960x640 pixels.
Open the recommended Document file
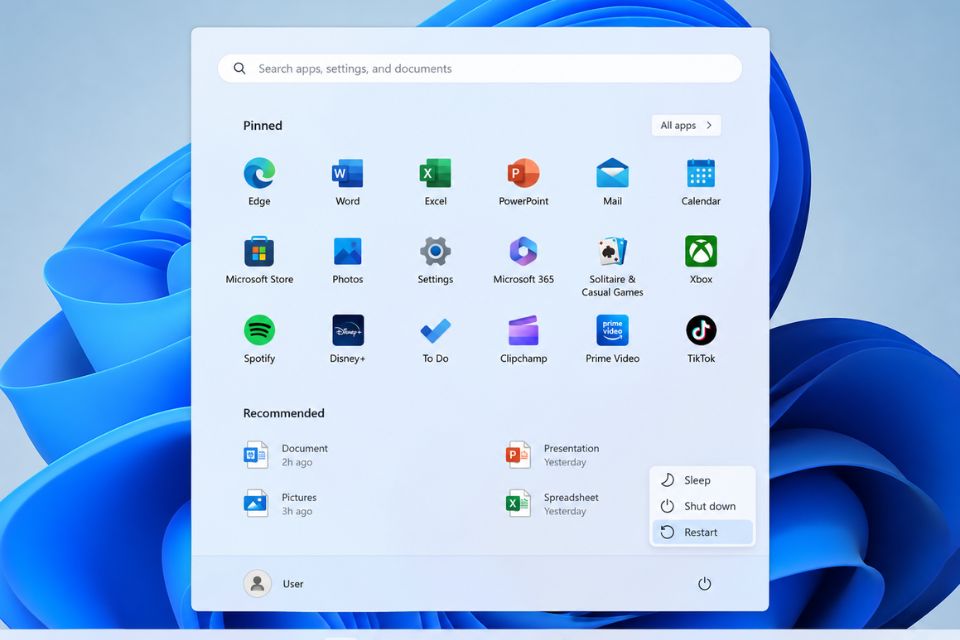(x=286, y=455)
